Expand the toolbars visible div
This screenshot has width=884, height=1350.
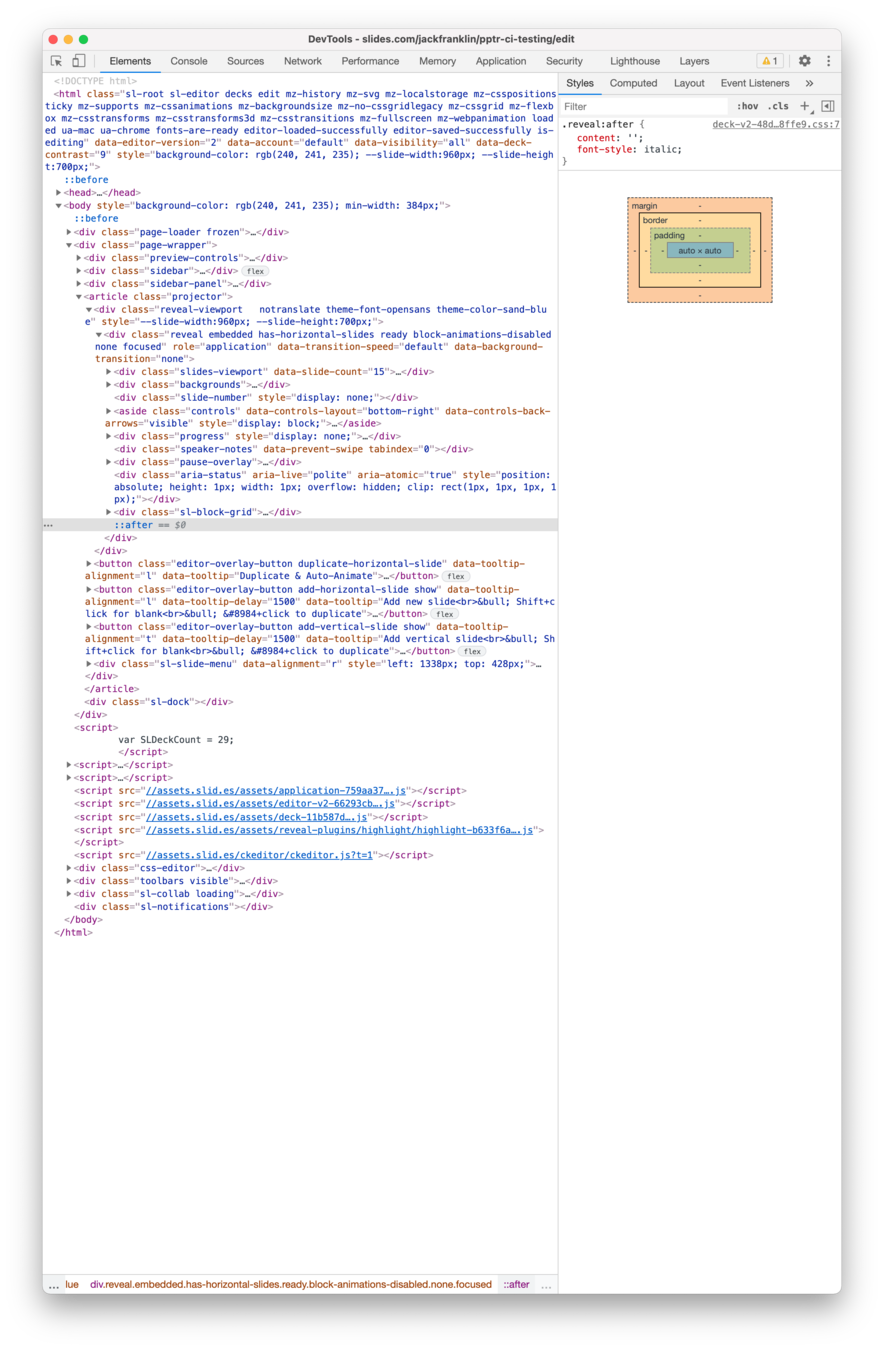(x=69, y=881)
